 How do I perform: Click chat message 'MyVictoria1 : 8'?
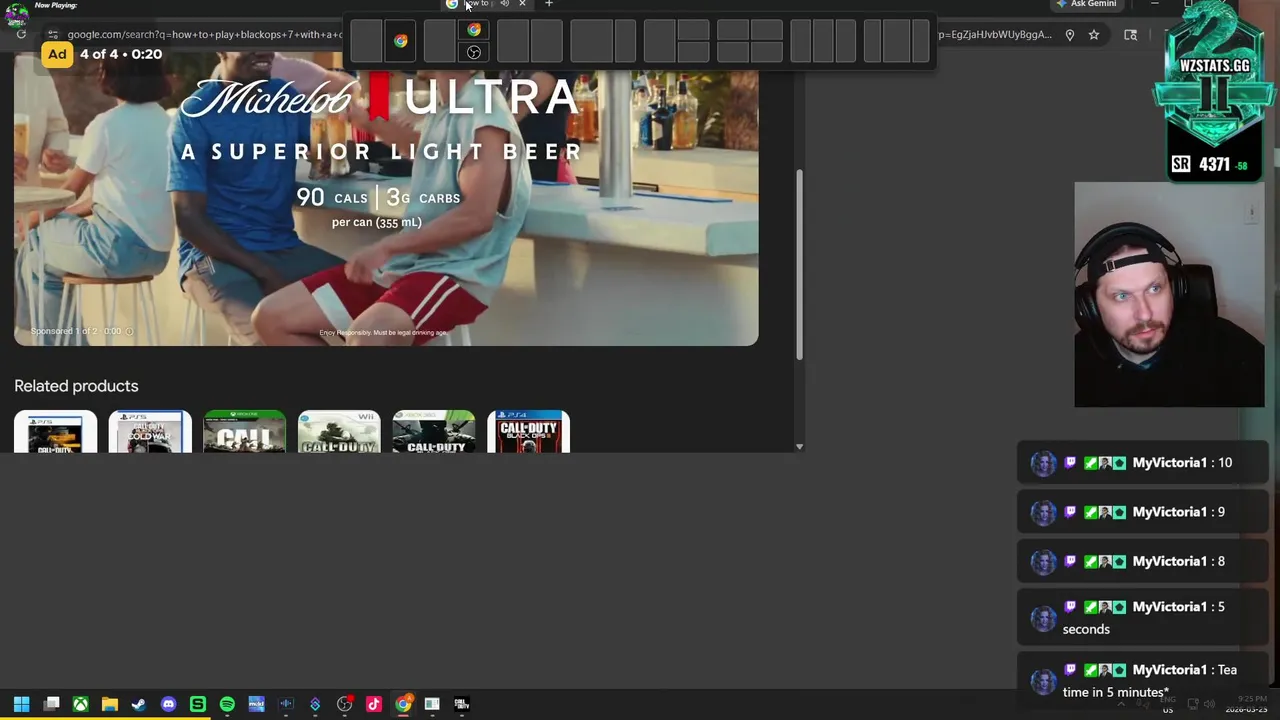coord(1142,561)
